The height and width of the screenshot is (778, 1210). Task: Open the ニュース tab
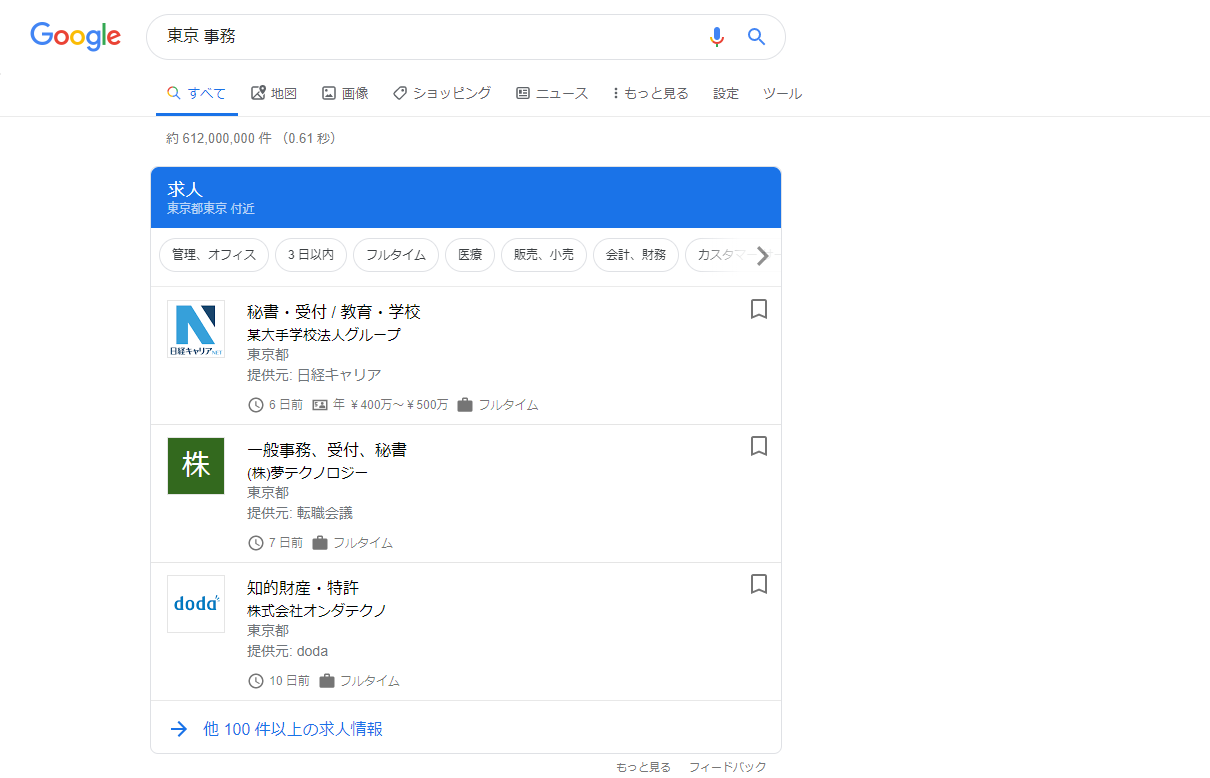[x=552, y=93]
